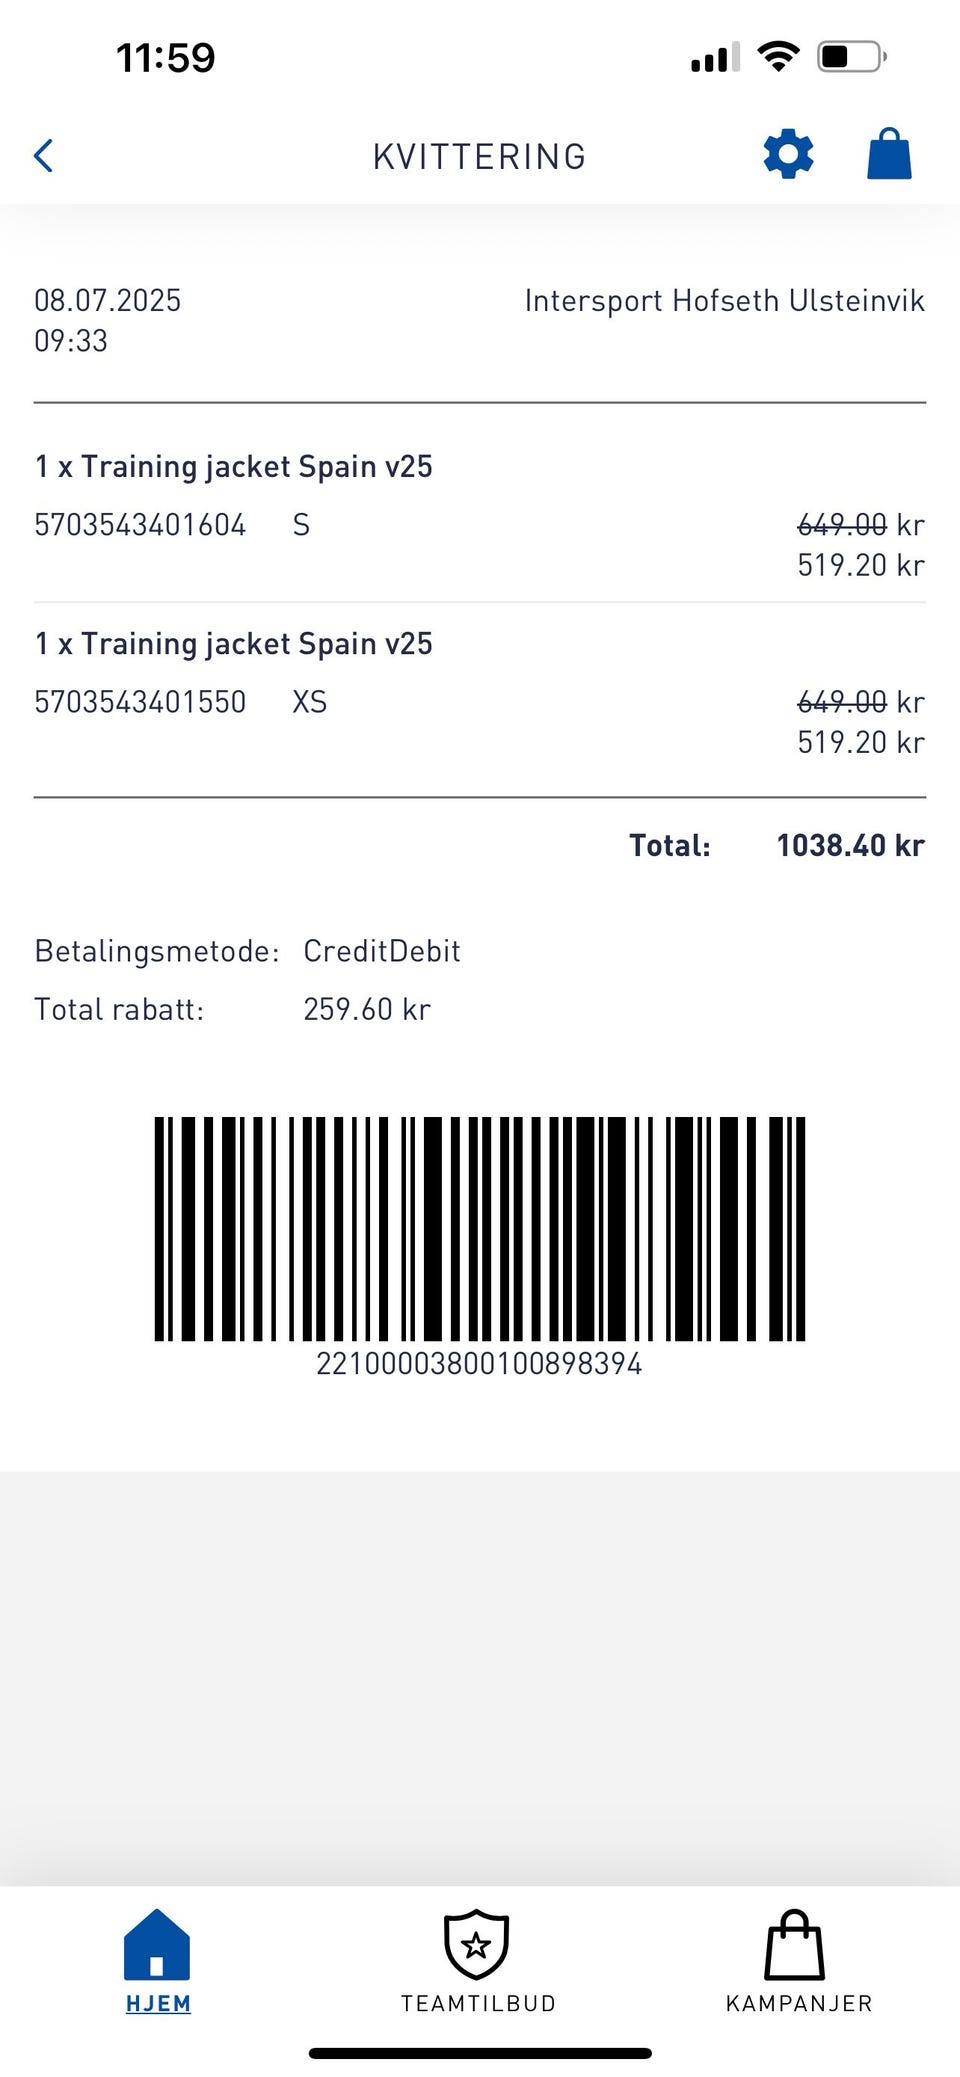Screen dimensions: 960x2077
Task: Tap the Wi-Fi status icon
Action: click(778, 56)
